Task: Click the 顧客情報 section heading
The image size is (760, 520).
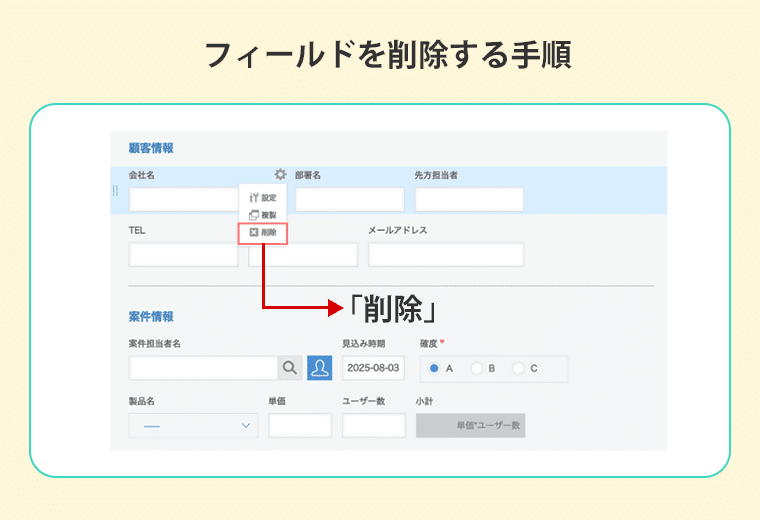Action: click(x=151, y=148)
